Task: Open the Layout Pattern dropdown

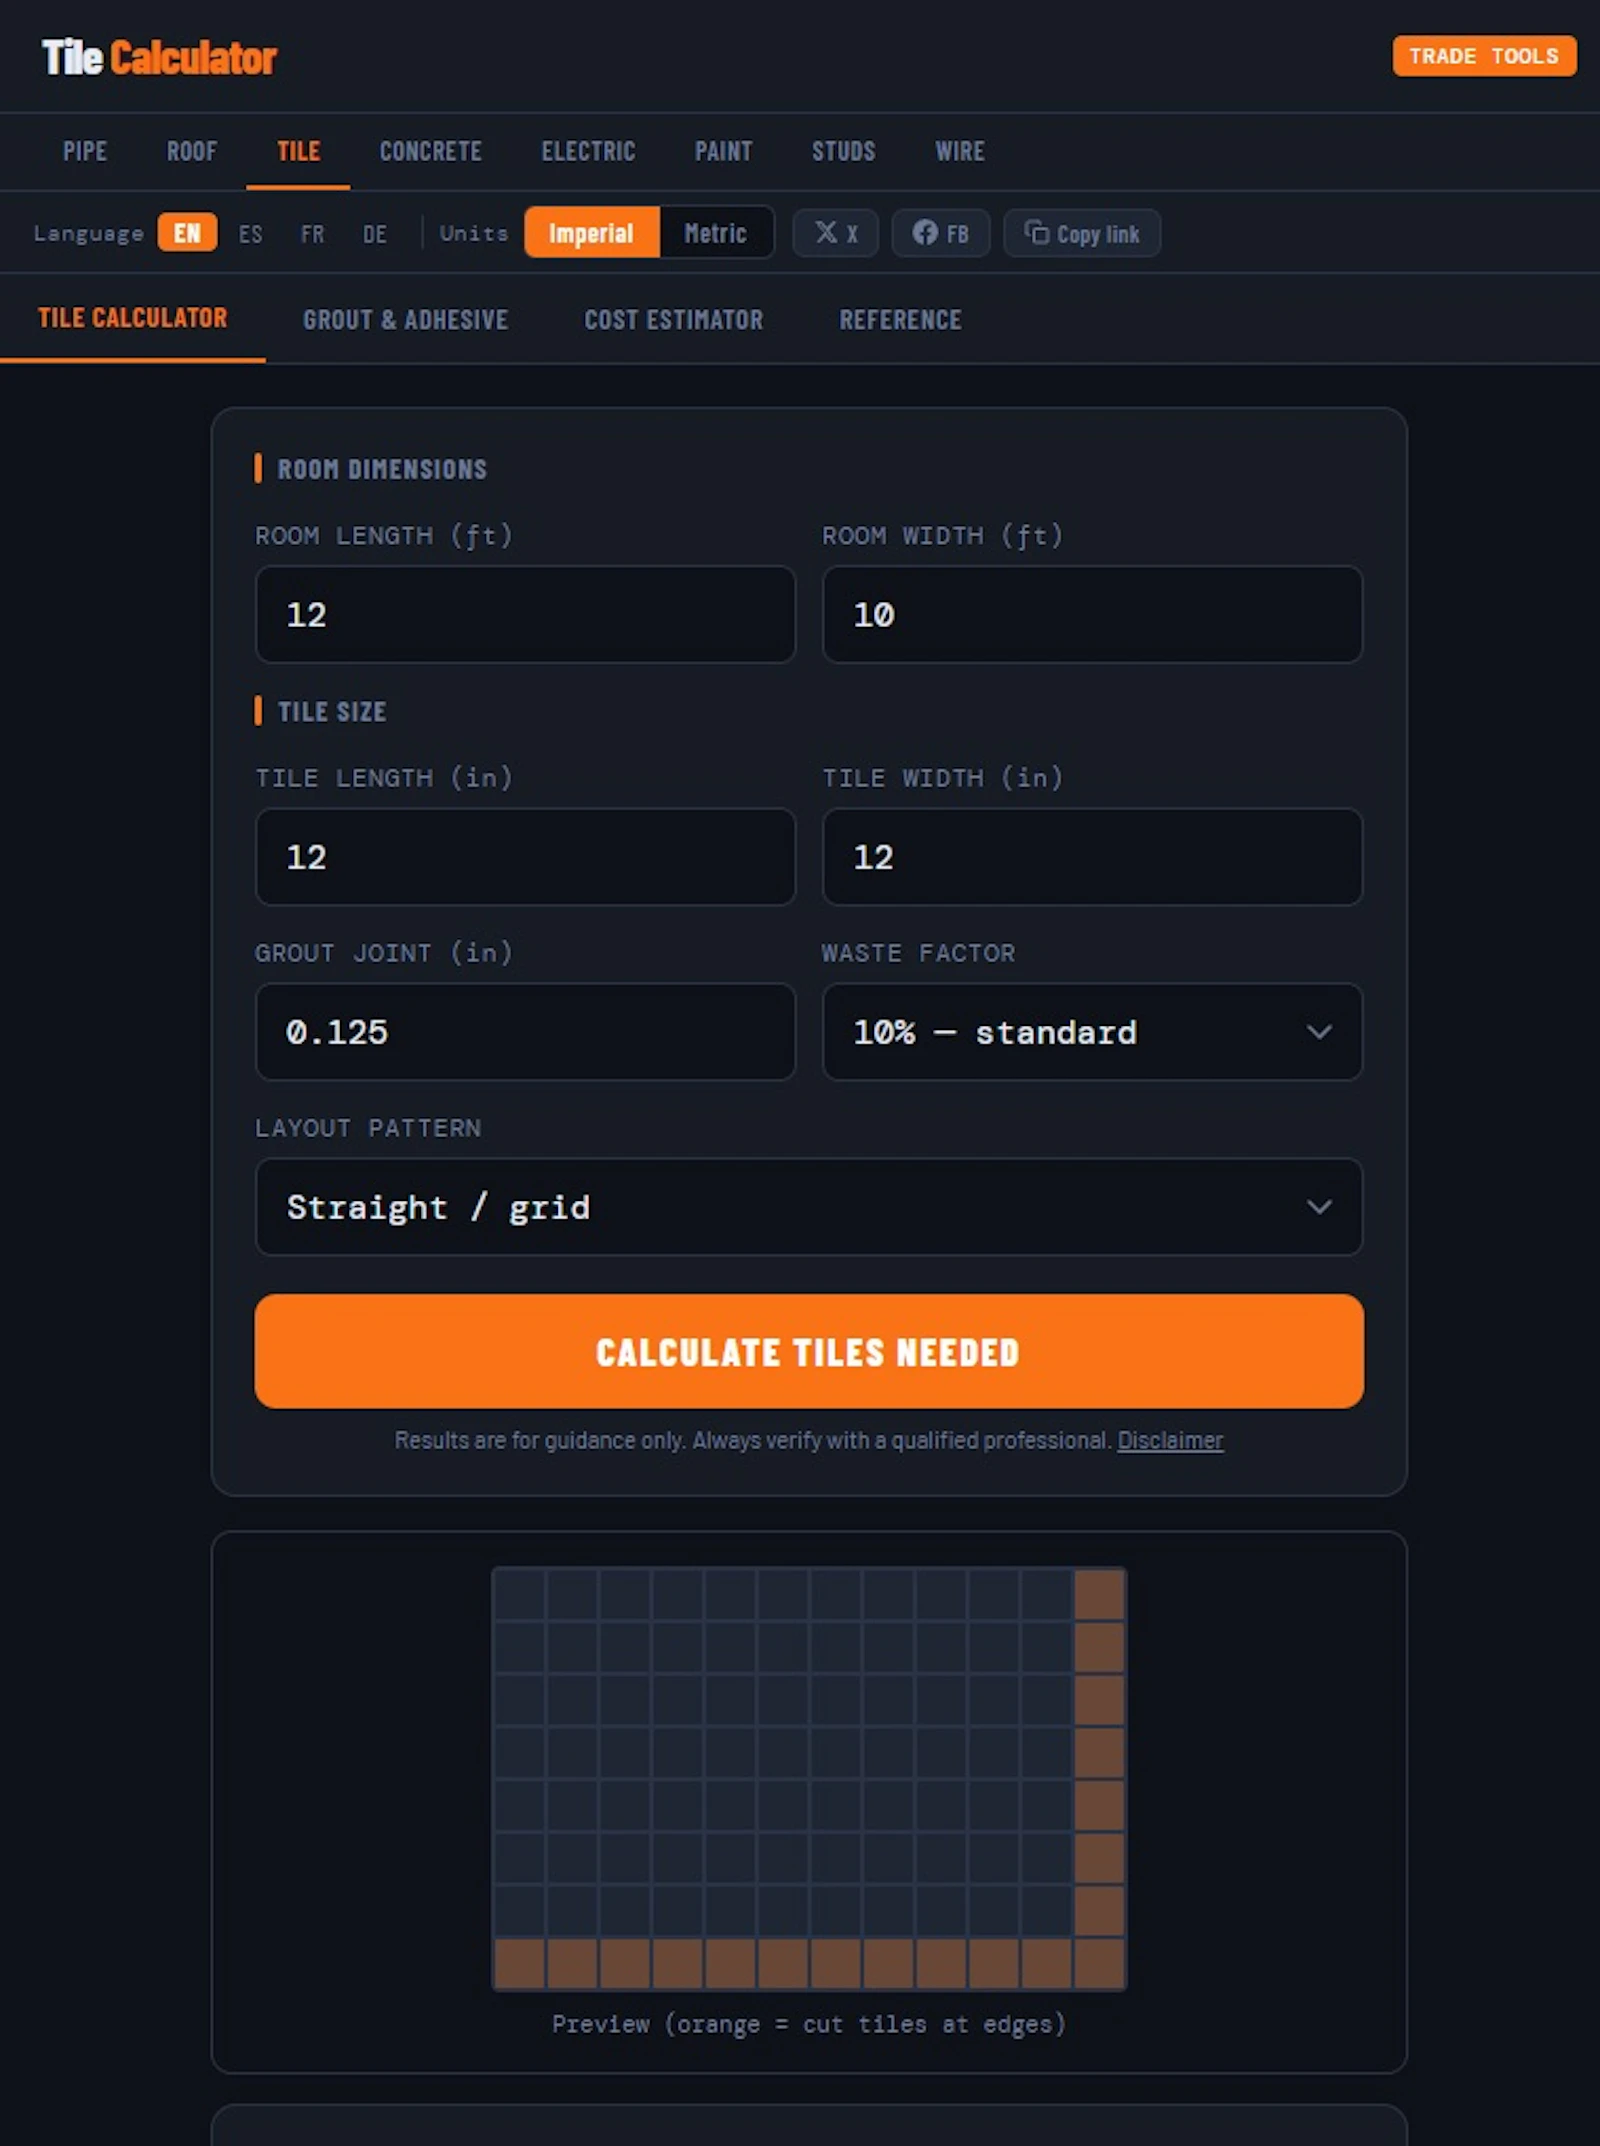Action: click(x=809, y=1207)
